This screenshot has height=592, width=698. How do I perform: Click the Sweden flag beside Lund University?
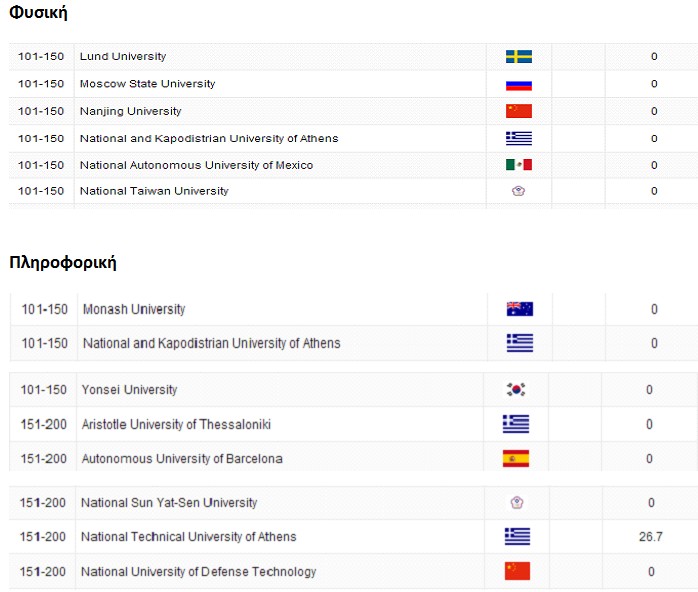[519, 57]
